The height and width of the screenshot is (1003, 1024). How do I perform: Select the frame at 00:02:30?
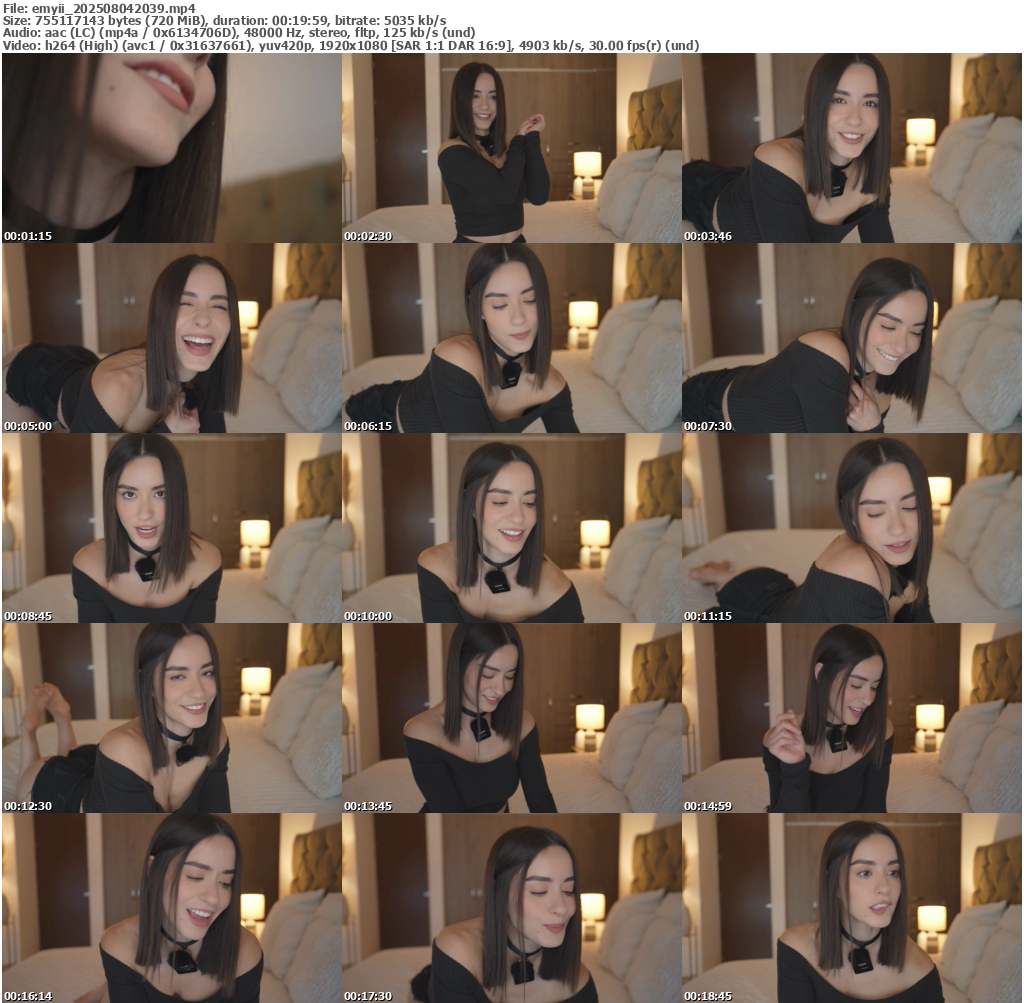pos(512,148)
